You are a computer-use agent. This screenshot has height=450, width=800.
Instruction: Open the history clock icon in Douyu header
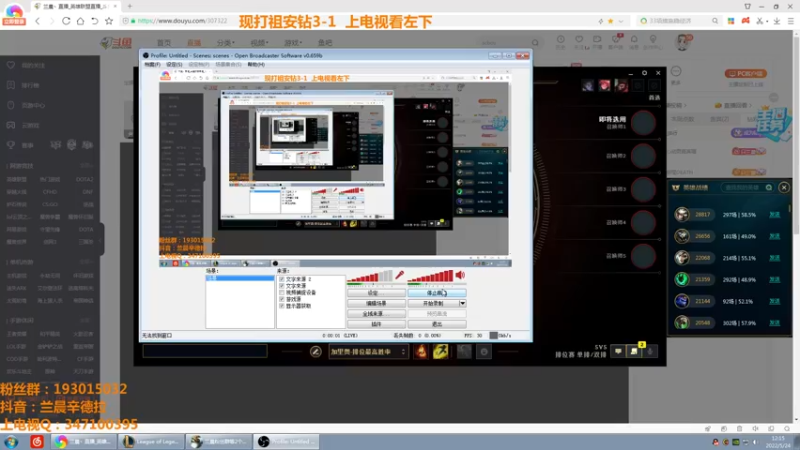561,39
